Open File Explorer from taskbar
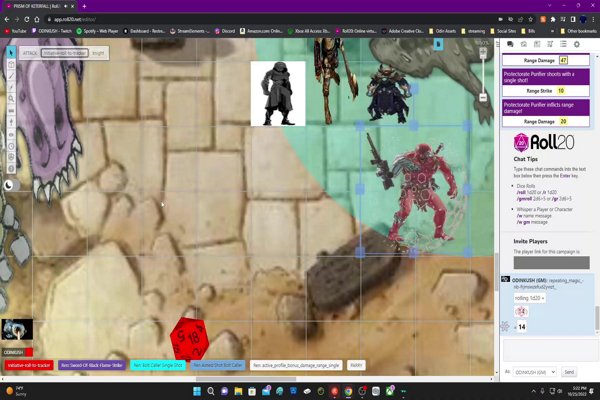Image resolution: width=600 pixels, height=400 pixels. [x=238, y=391]
